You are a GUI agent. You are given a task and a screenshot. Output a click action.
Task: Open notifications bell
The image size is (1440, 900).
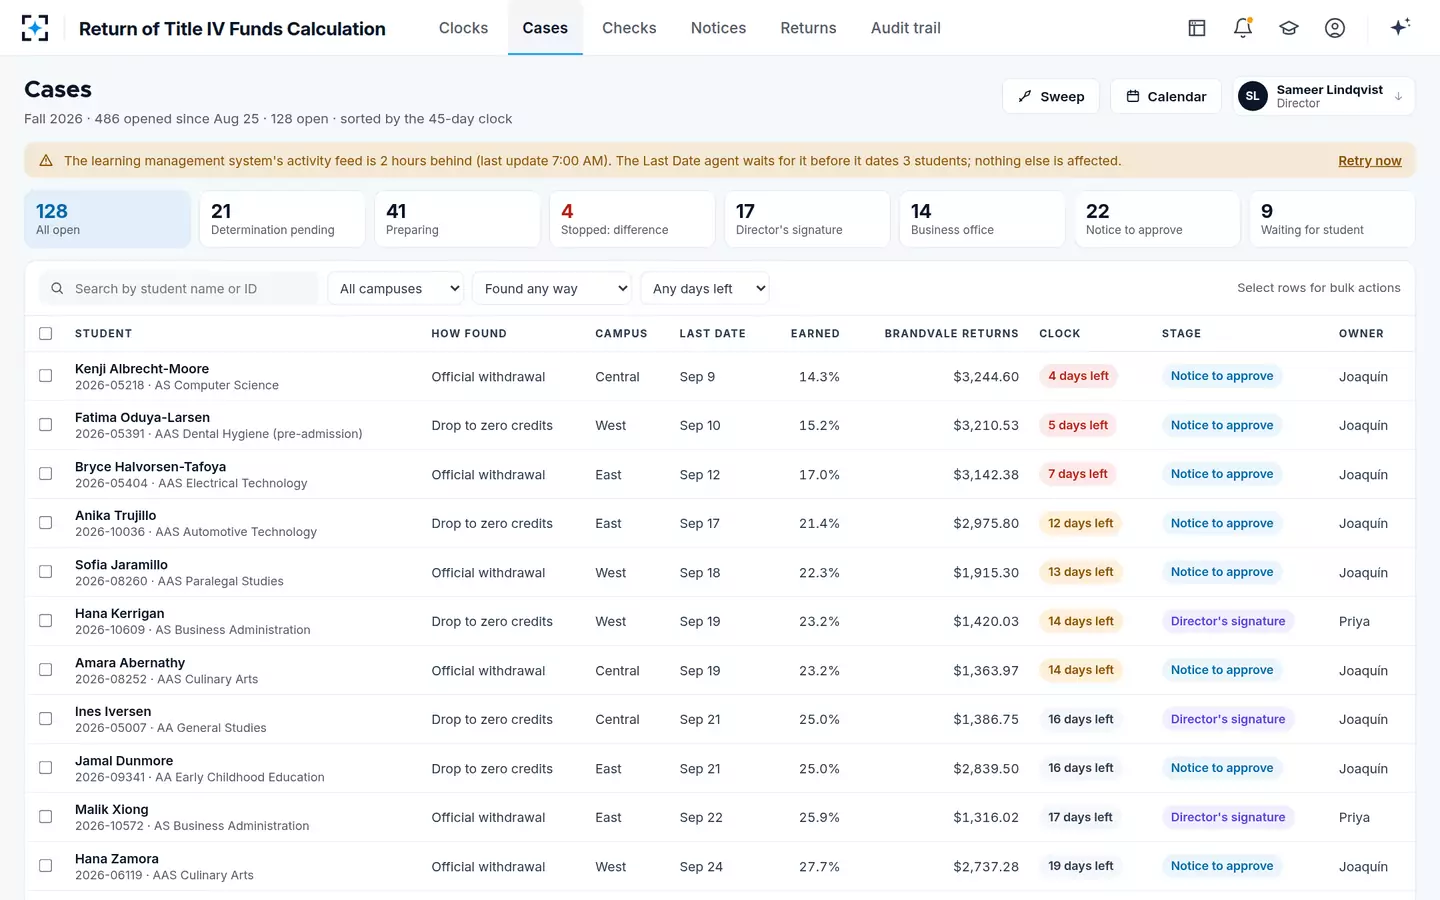click(x=1243, y=28)
